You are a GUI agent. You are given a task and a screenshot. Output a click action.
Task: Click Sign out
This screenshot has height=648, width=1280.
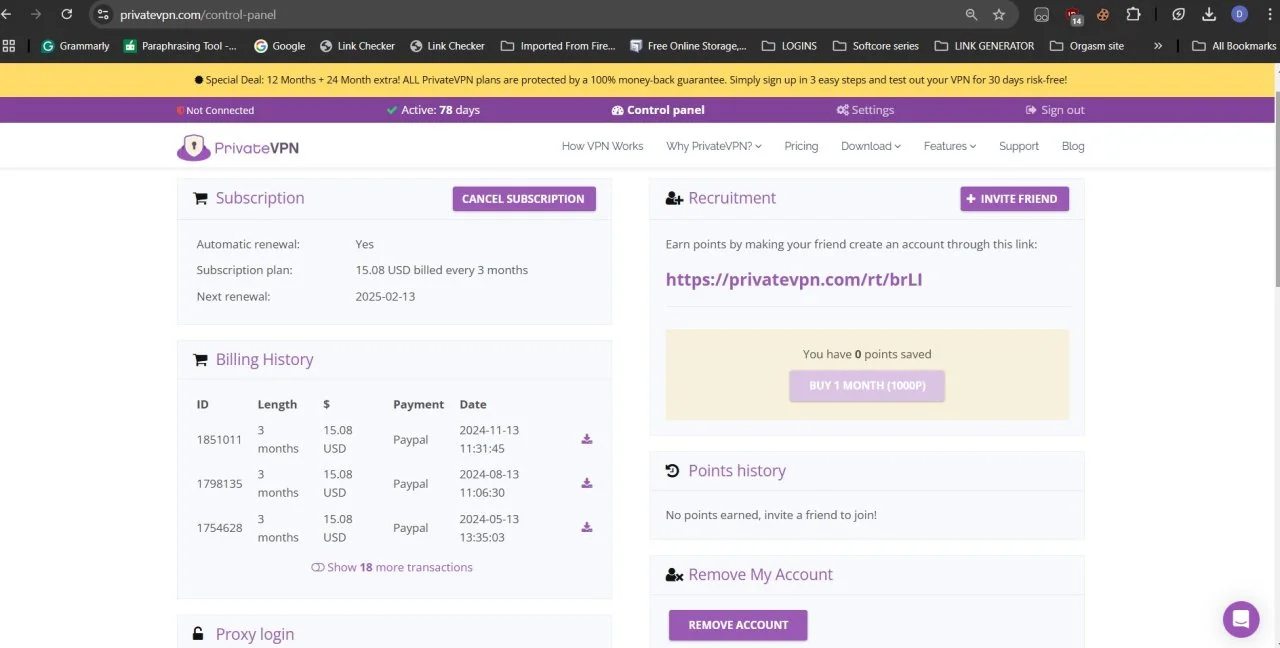(x=1055, y=110)
